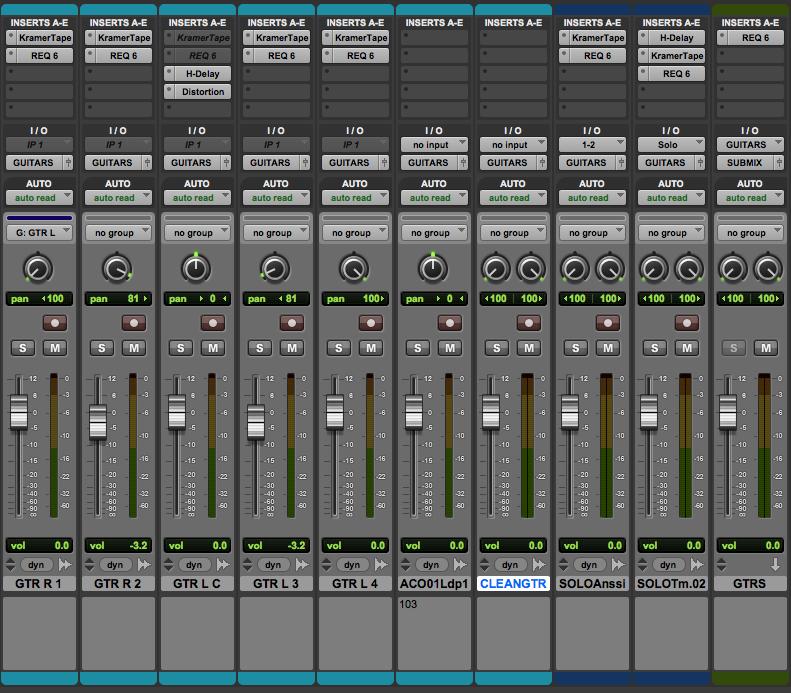The image size is (791, 693).
Task: Open KramerTape plugin on SOLOAnssi
Action: (598, 37)
